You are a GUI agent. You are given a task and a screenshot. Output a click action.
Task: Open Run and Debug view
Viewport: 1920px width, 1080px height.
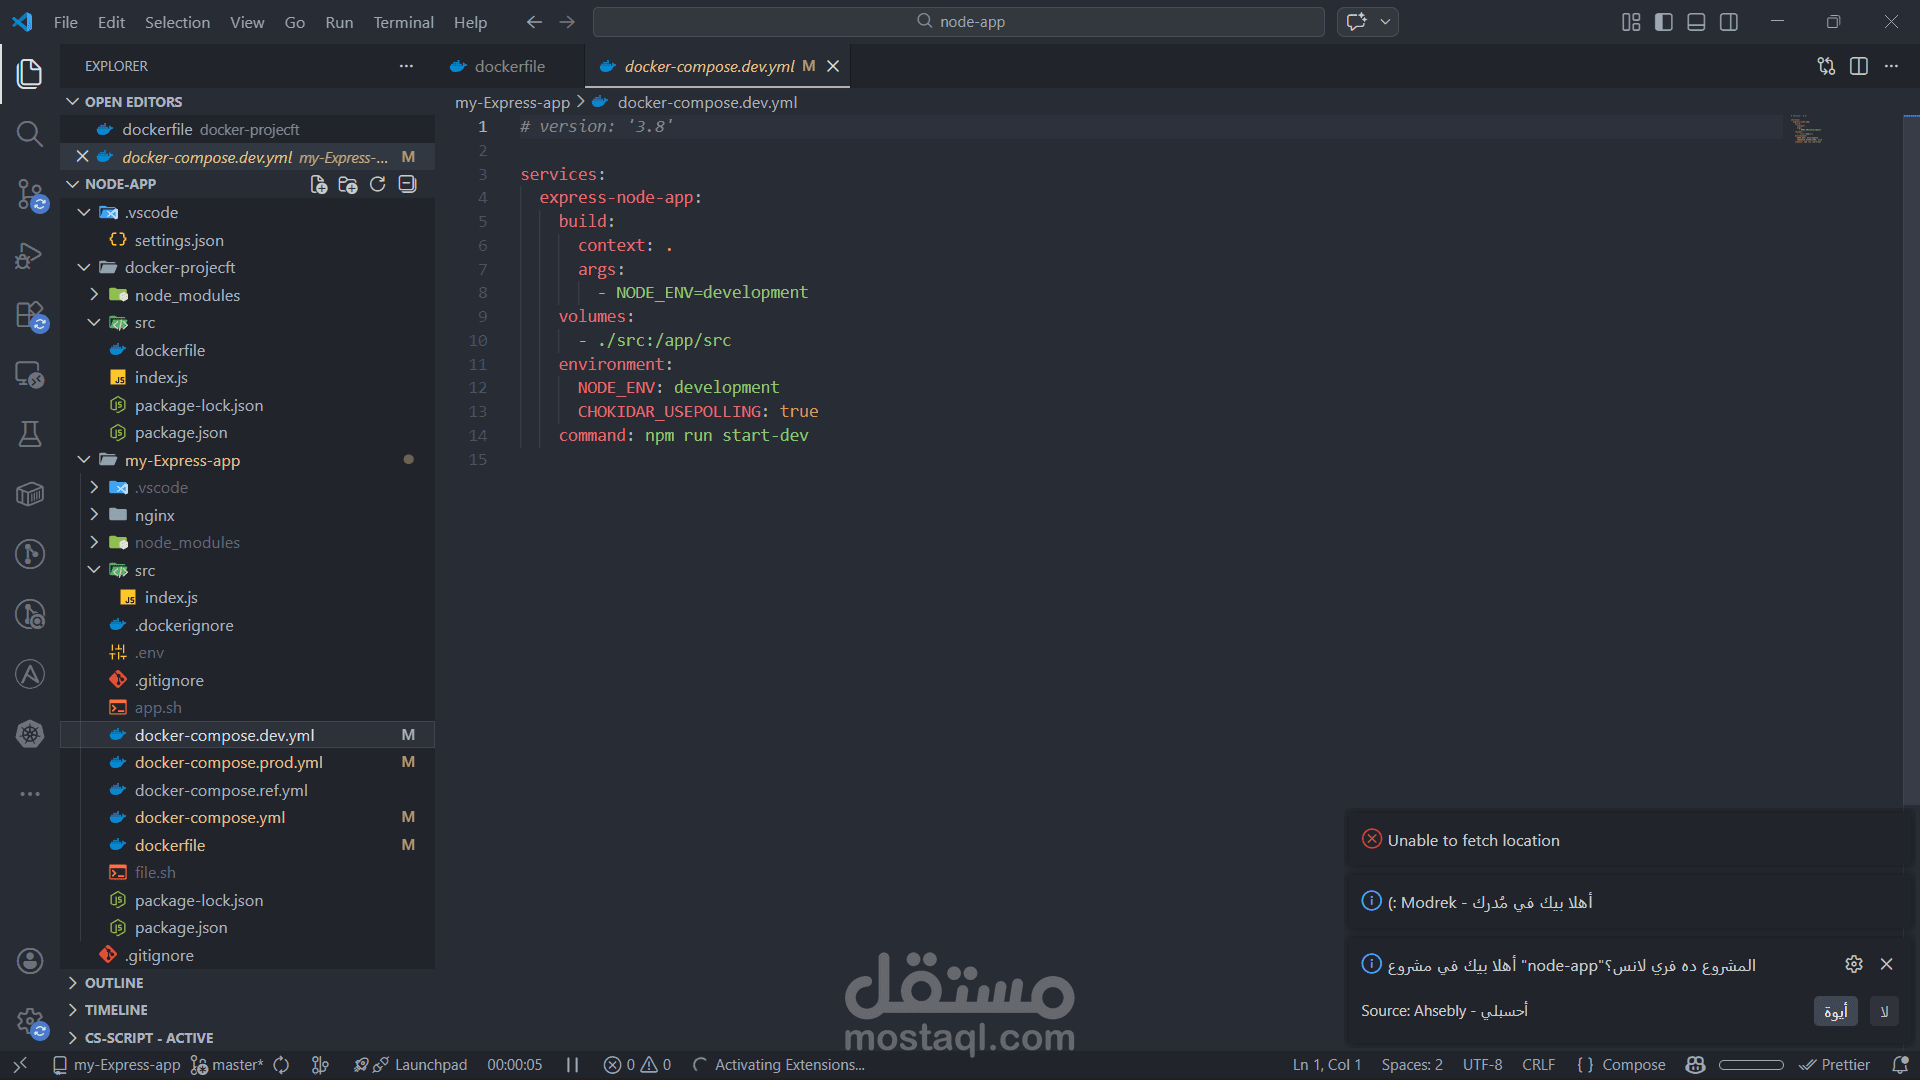pos(30,256)
